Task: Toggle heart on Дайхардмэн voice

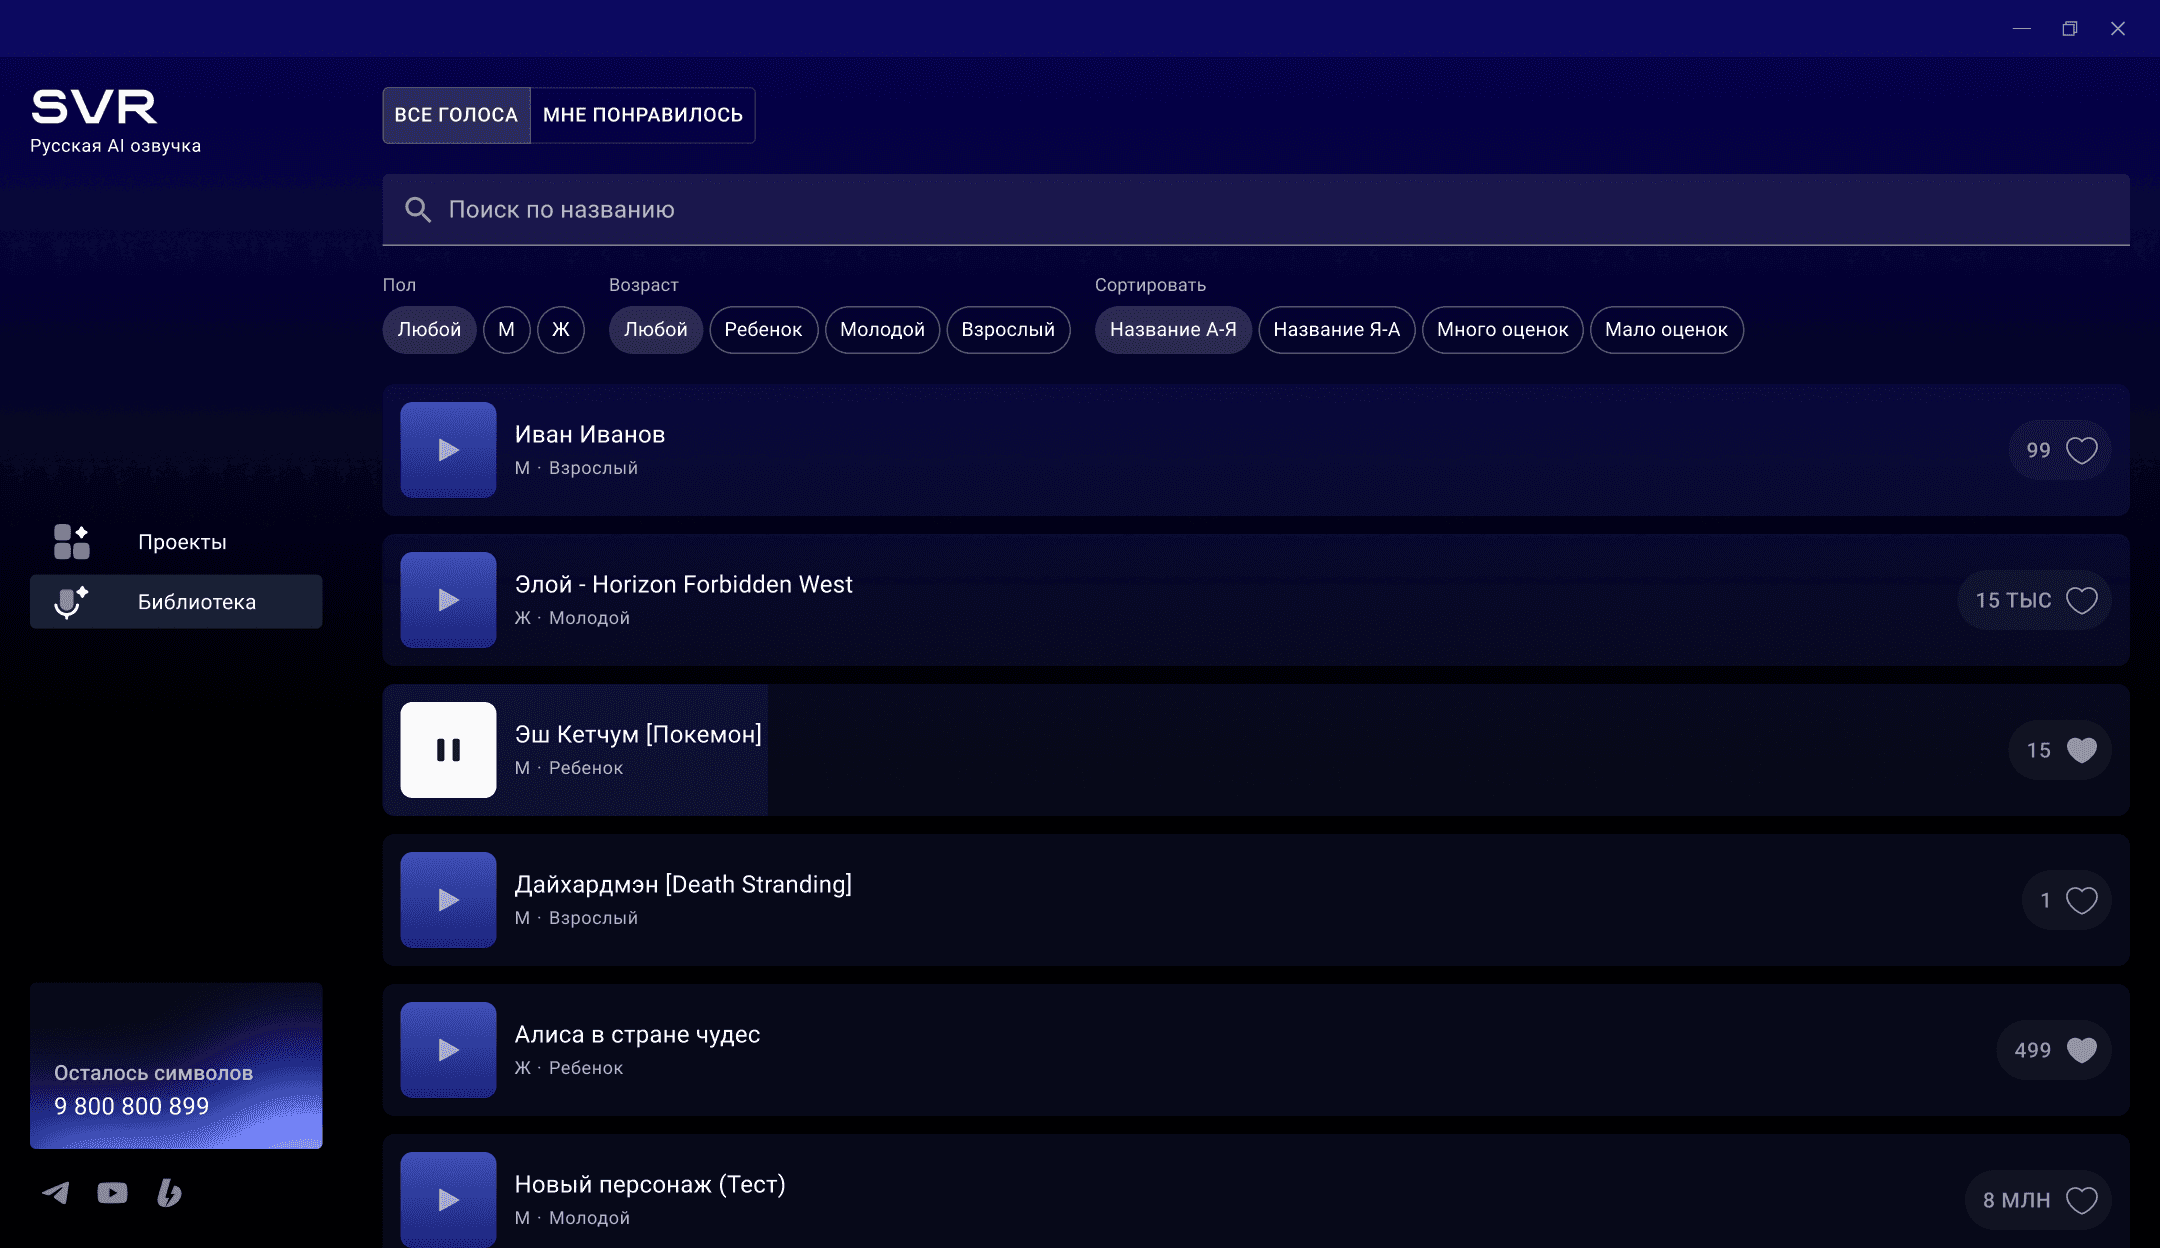Action: 2081,900
